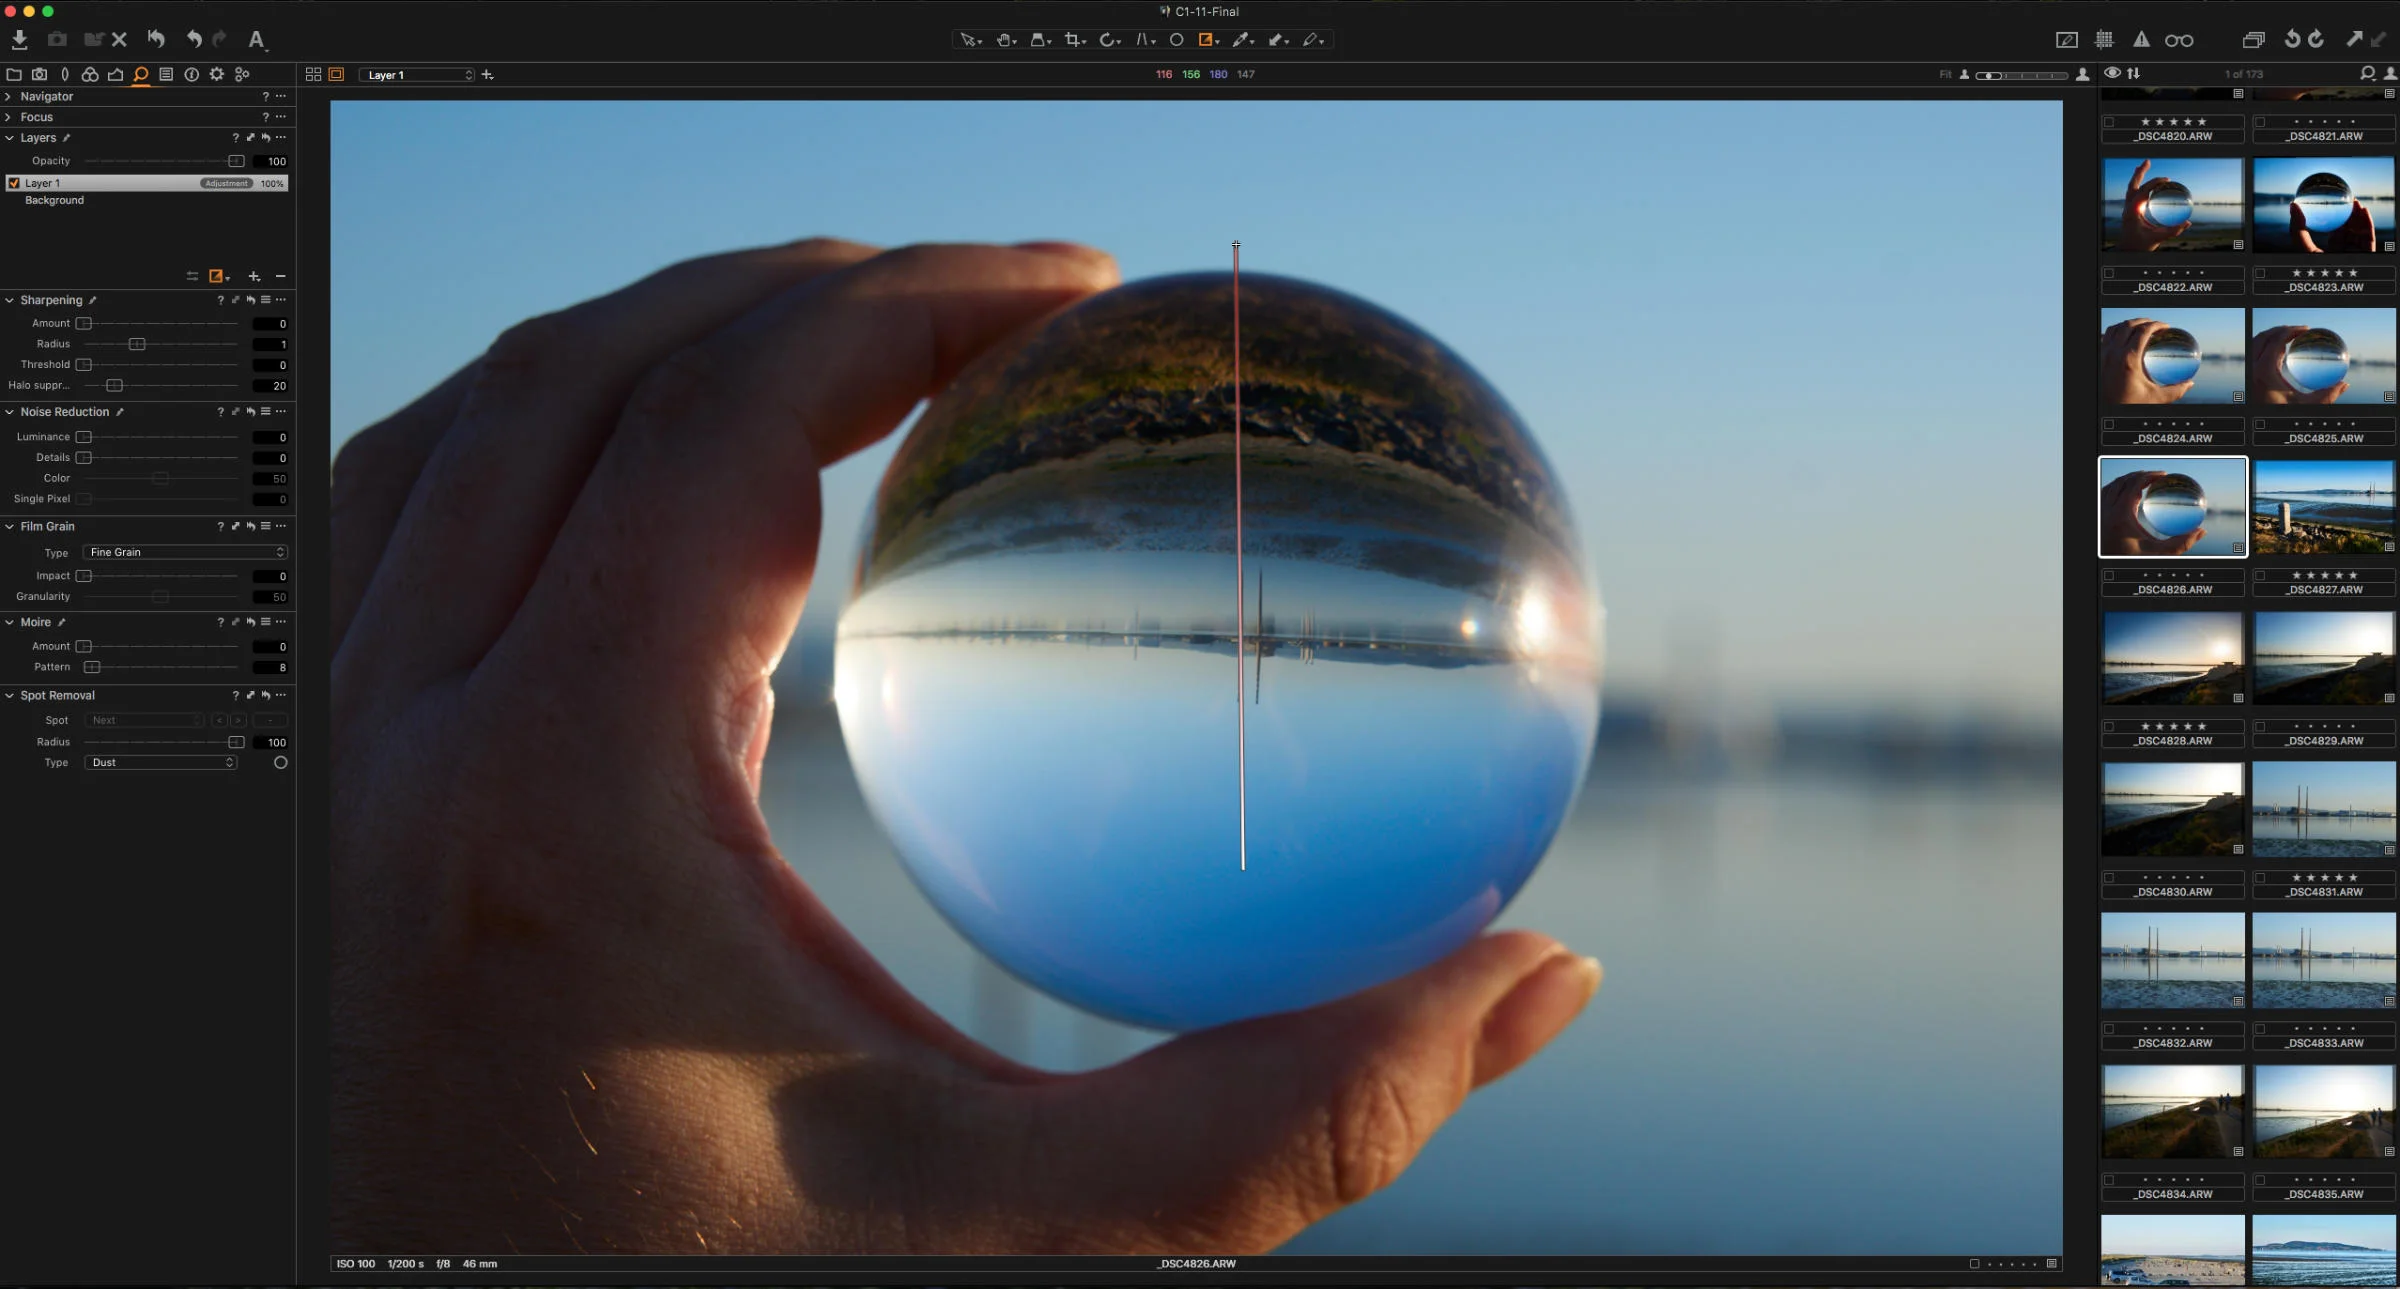2400x1289 pixels.
Task: Expand the Navigator panel
Action: 9,97
